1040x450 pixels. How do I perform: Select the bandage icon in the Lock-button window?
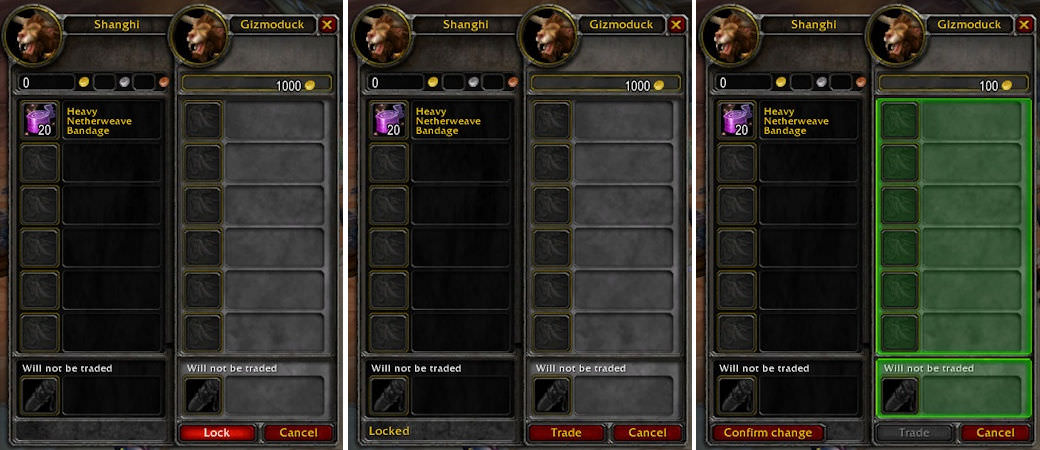[x=40, y=121]
